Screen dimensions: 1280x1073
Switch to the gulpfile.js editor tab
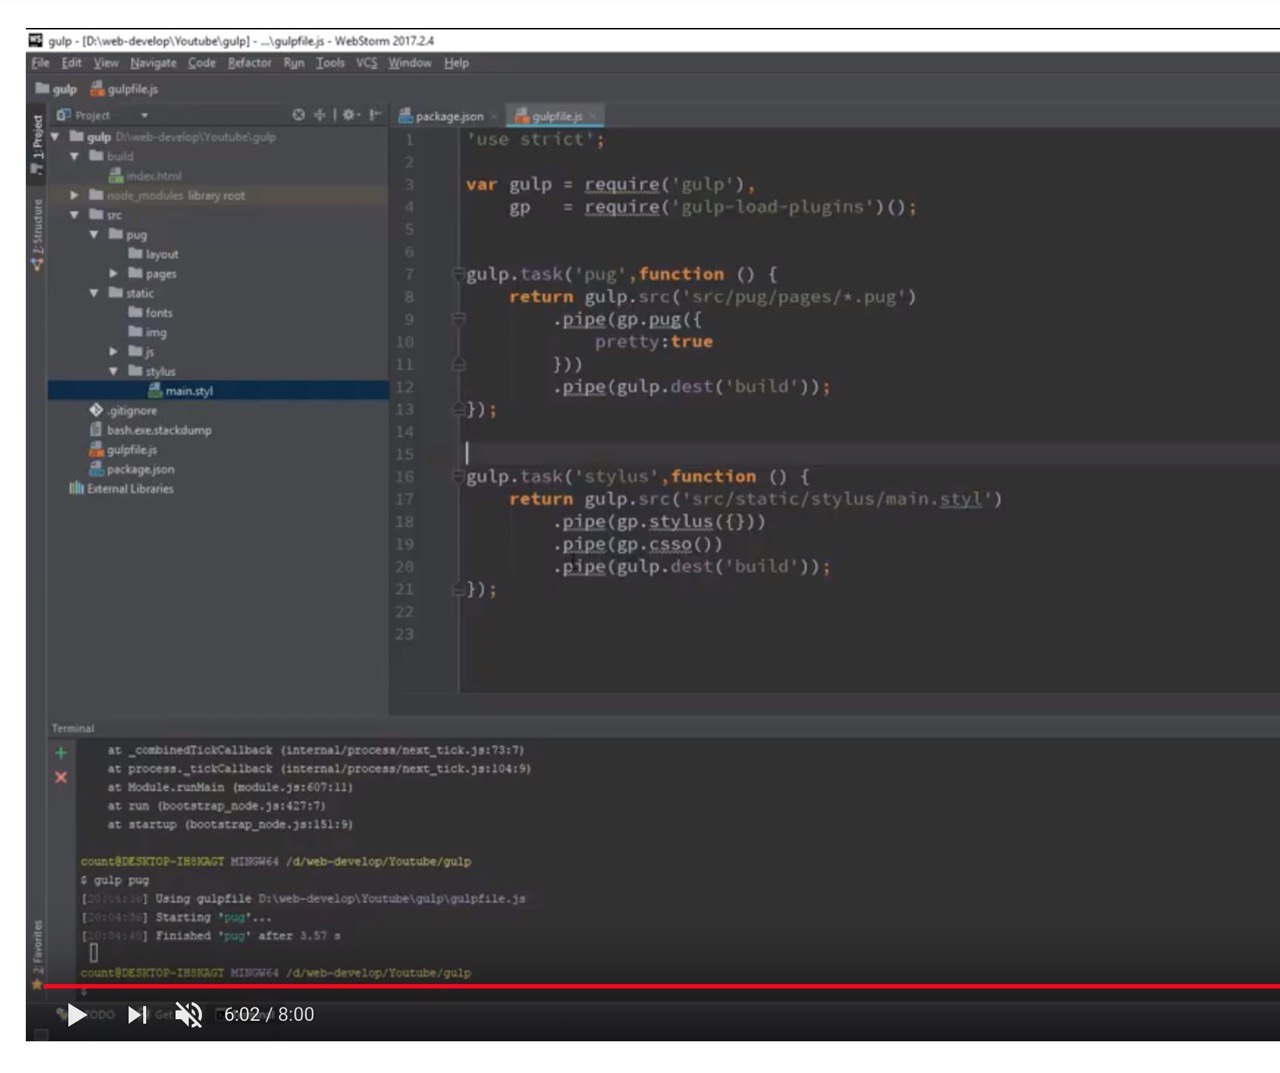[x=555, y=116]
